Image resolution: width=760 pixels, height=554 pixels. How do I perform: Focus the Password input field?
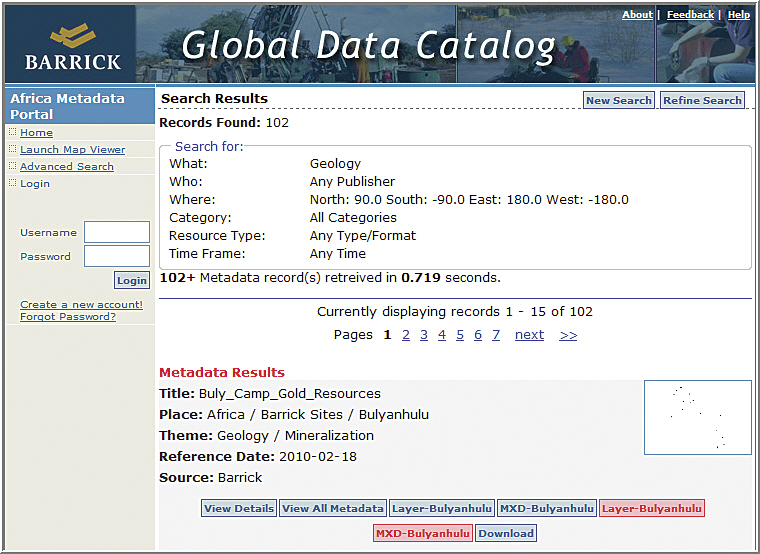(117, 256)
